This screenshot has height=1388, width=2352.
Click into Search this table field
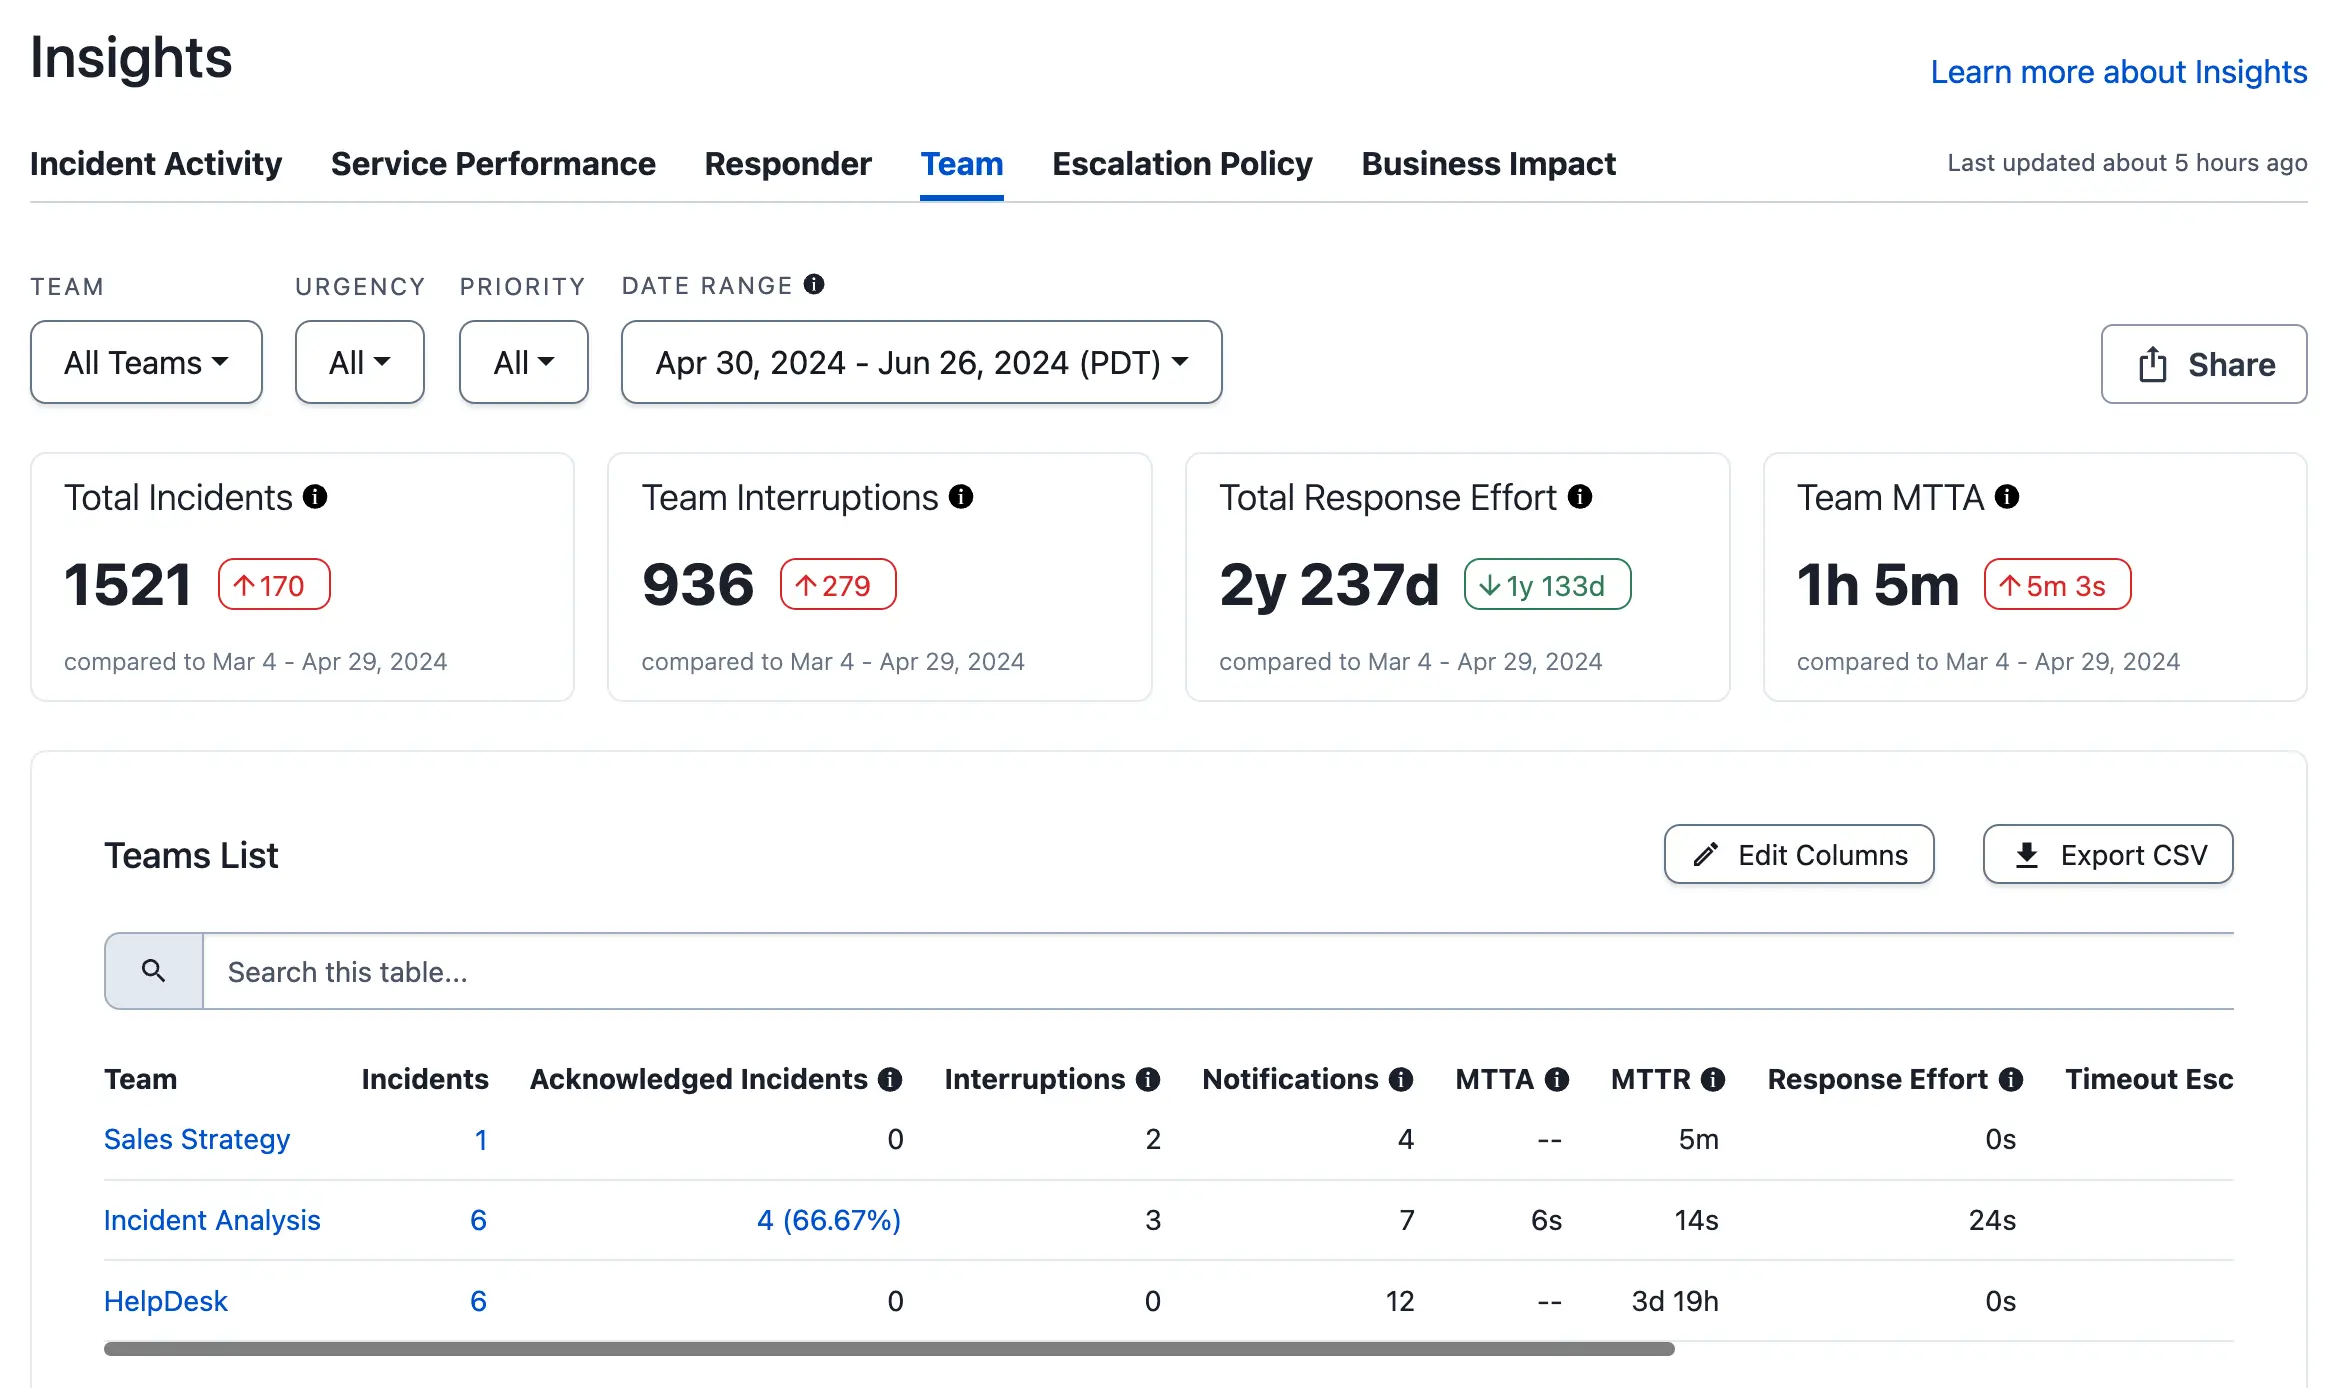(x=1200, y=972)
